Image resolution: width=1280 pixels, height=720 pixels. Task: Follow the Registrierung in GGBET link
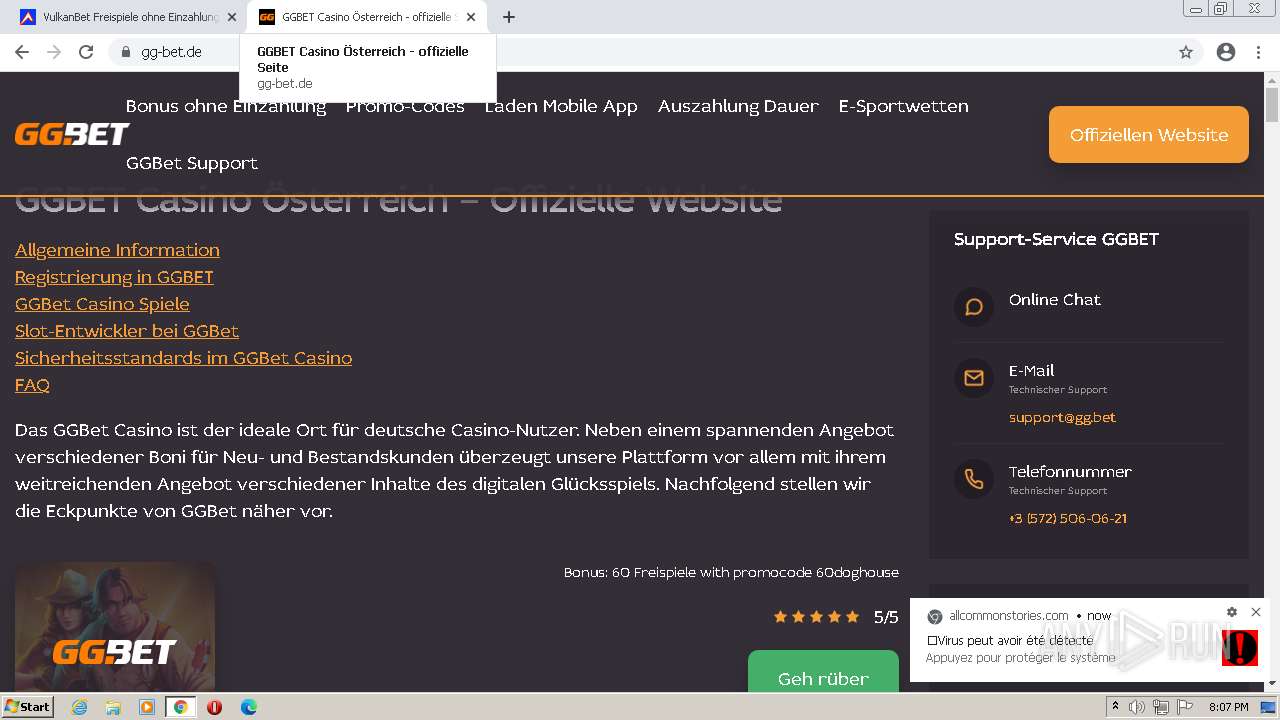(x=114, y=277)
